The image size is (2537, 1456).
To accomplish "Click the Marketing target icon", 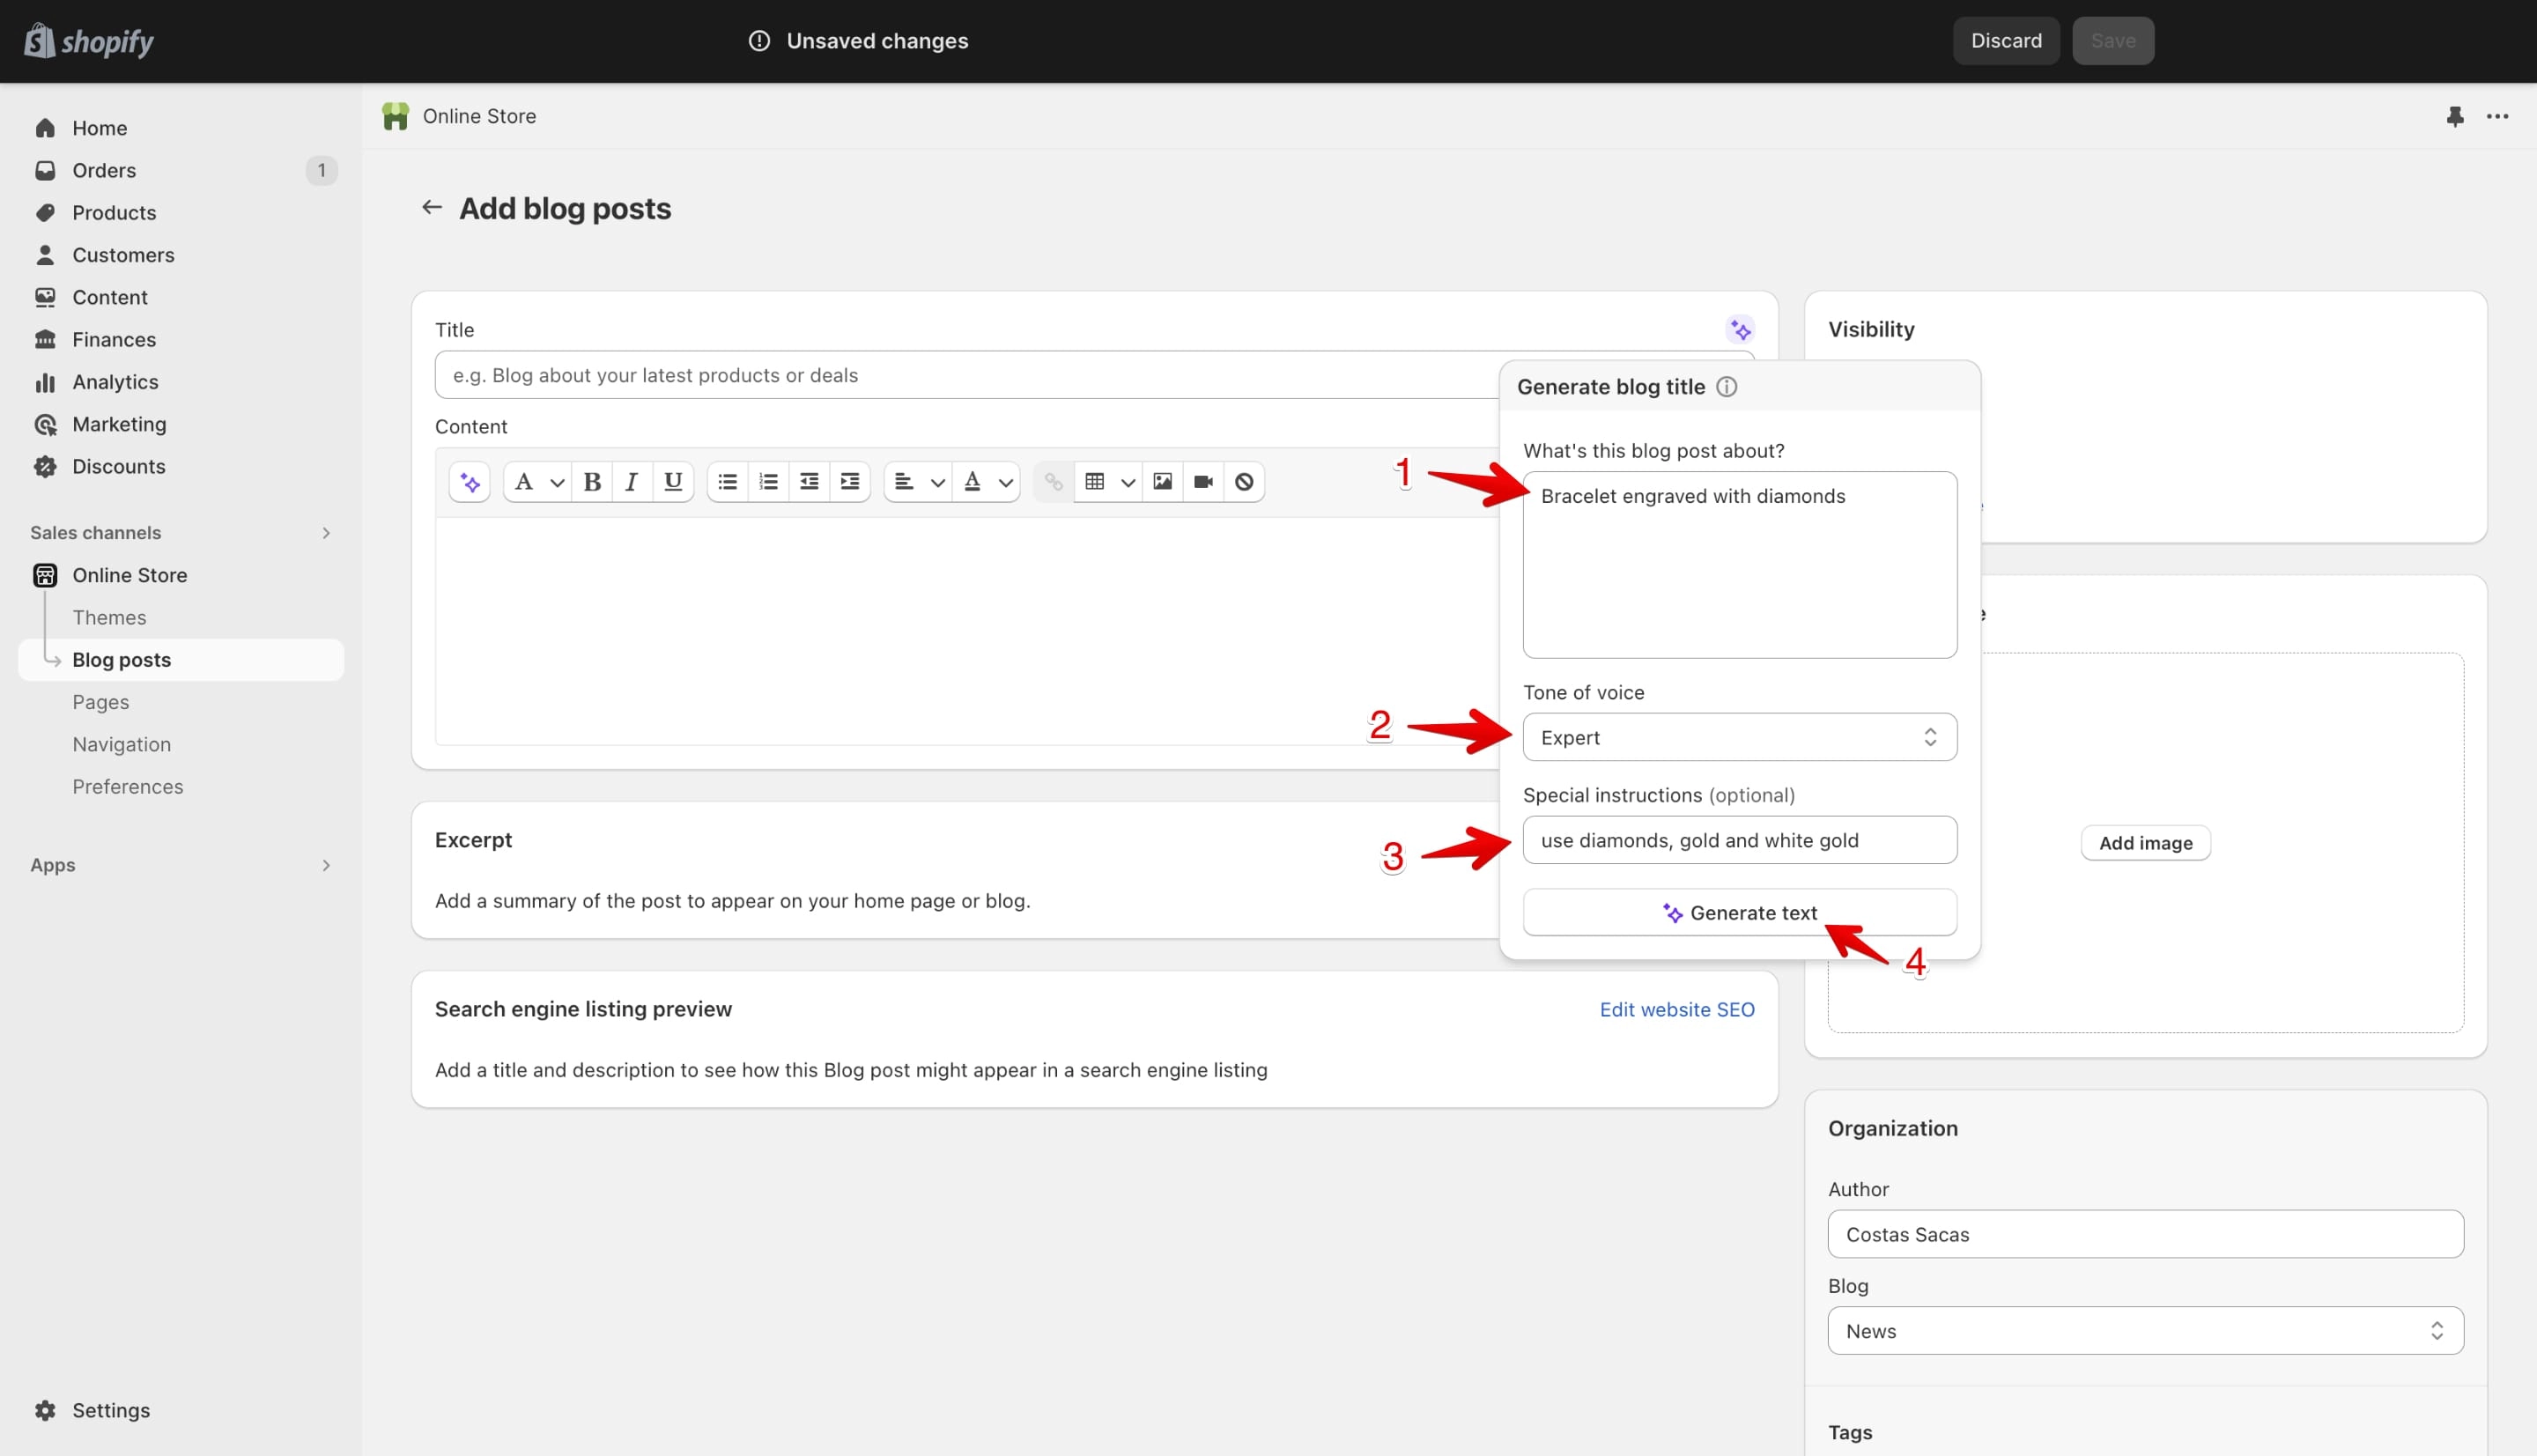I will tap(45, 424).
